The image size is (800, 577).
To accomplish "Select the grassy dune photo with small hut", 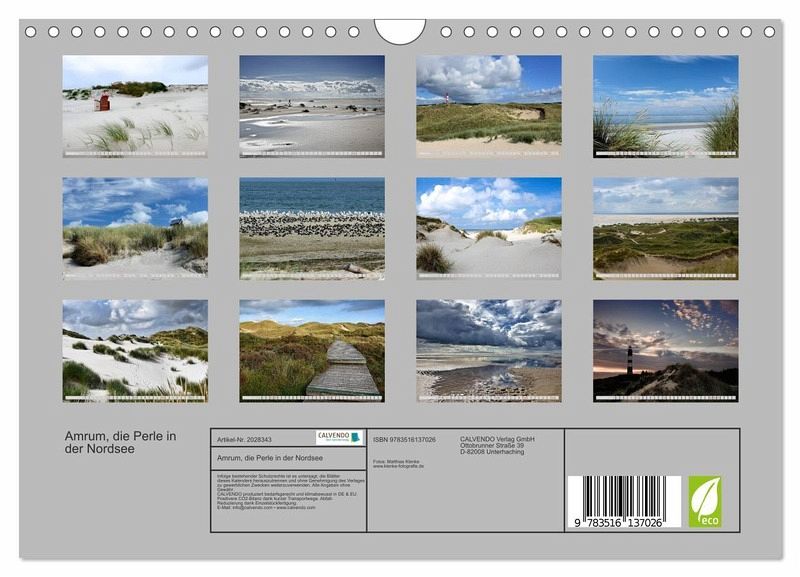I will click(x=135, y=228).
